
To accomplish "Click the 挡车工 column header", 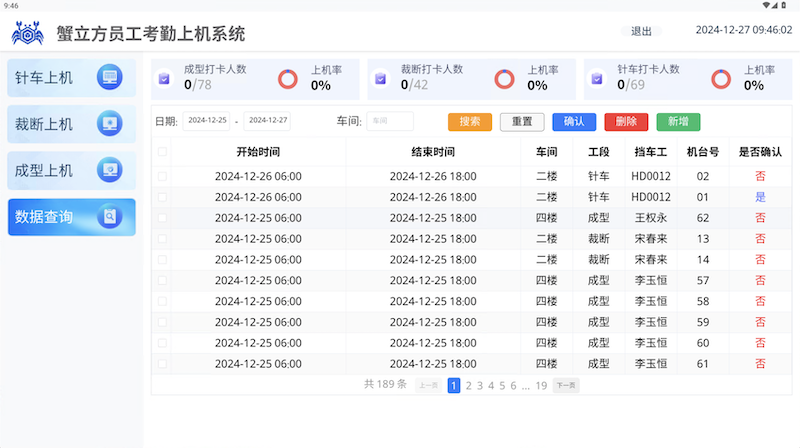I will coord(651,152).
